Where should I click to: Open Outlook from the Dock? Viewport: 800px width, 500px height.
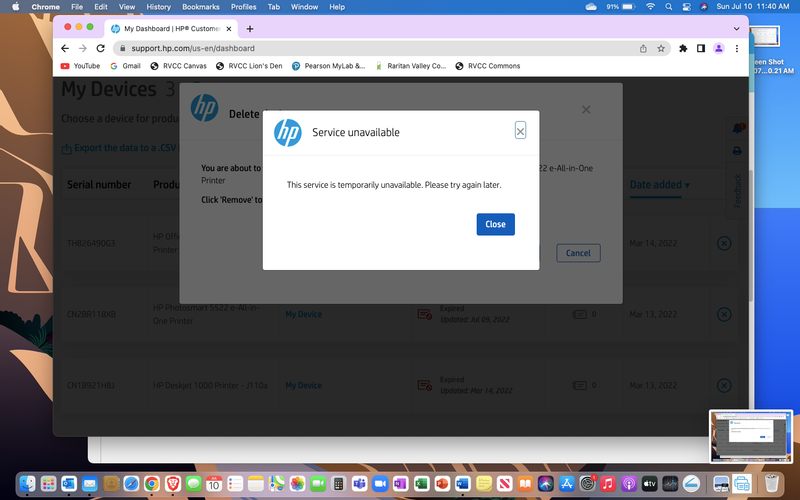coord(69,483)
